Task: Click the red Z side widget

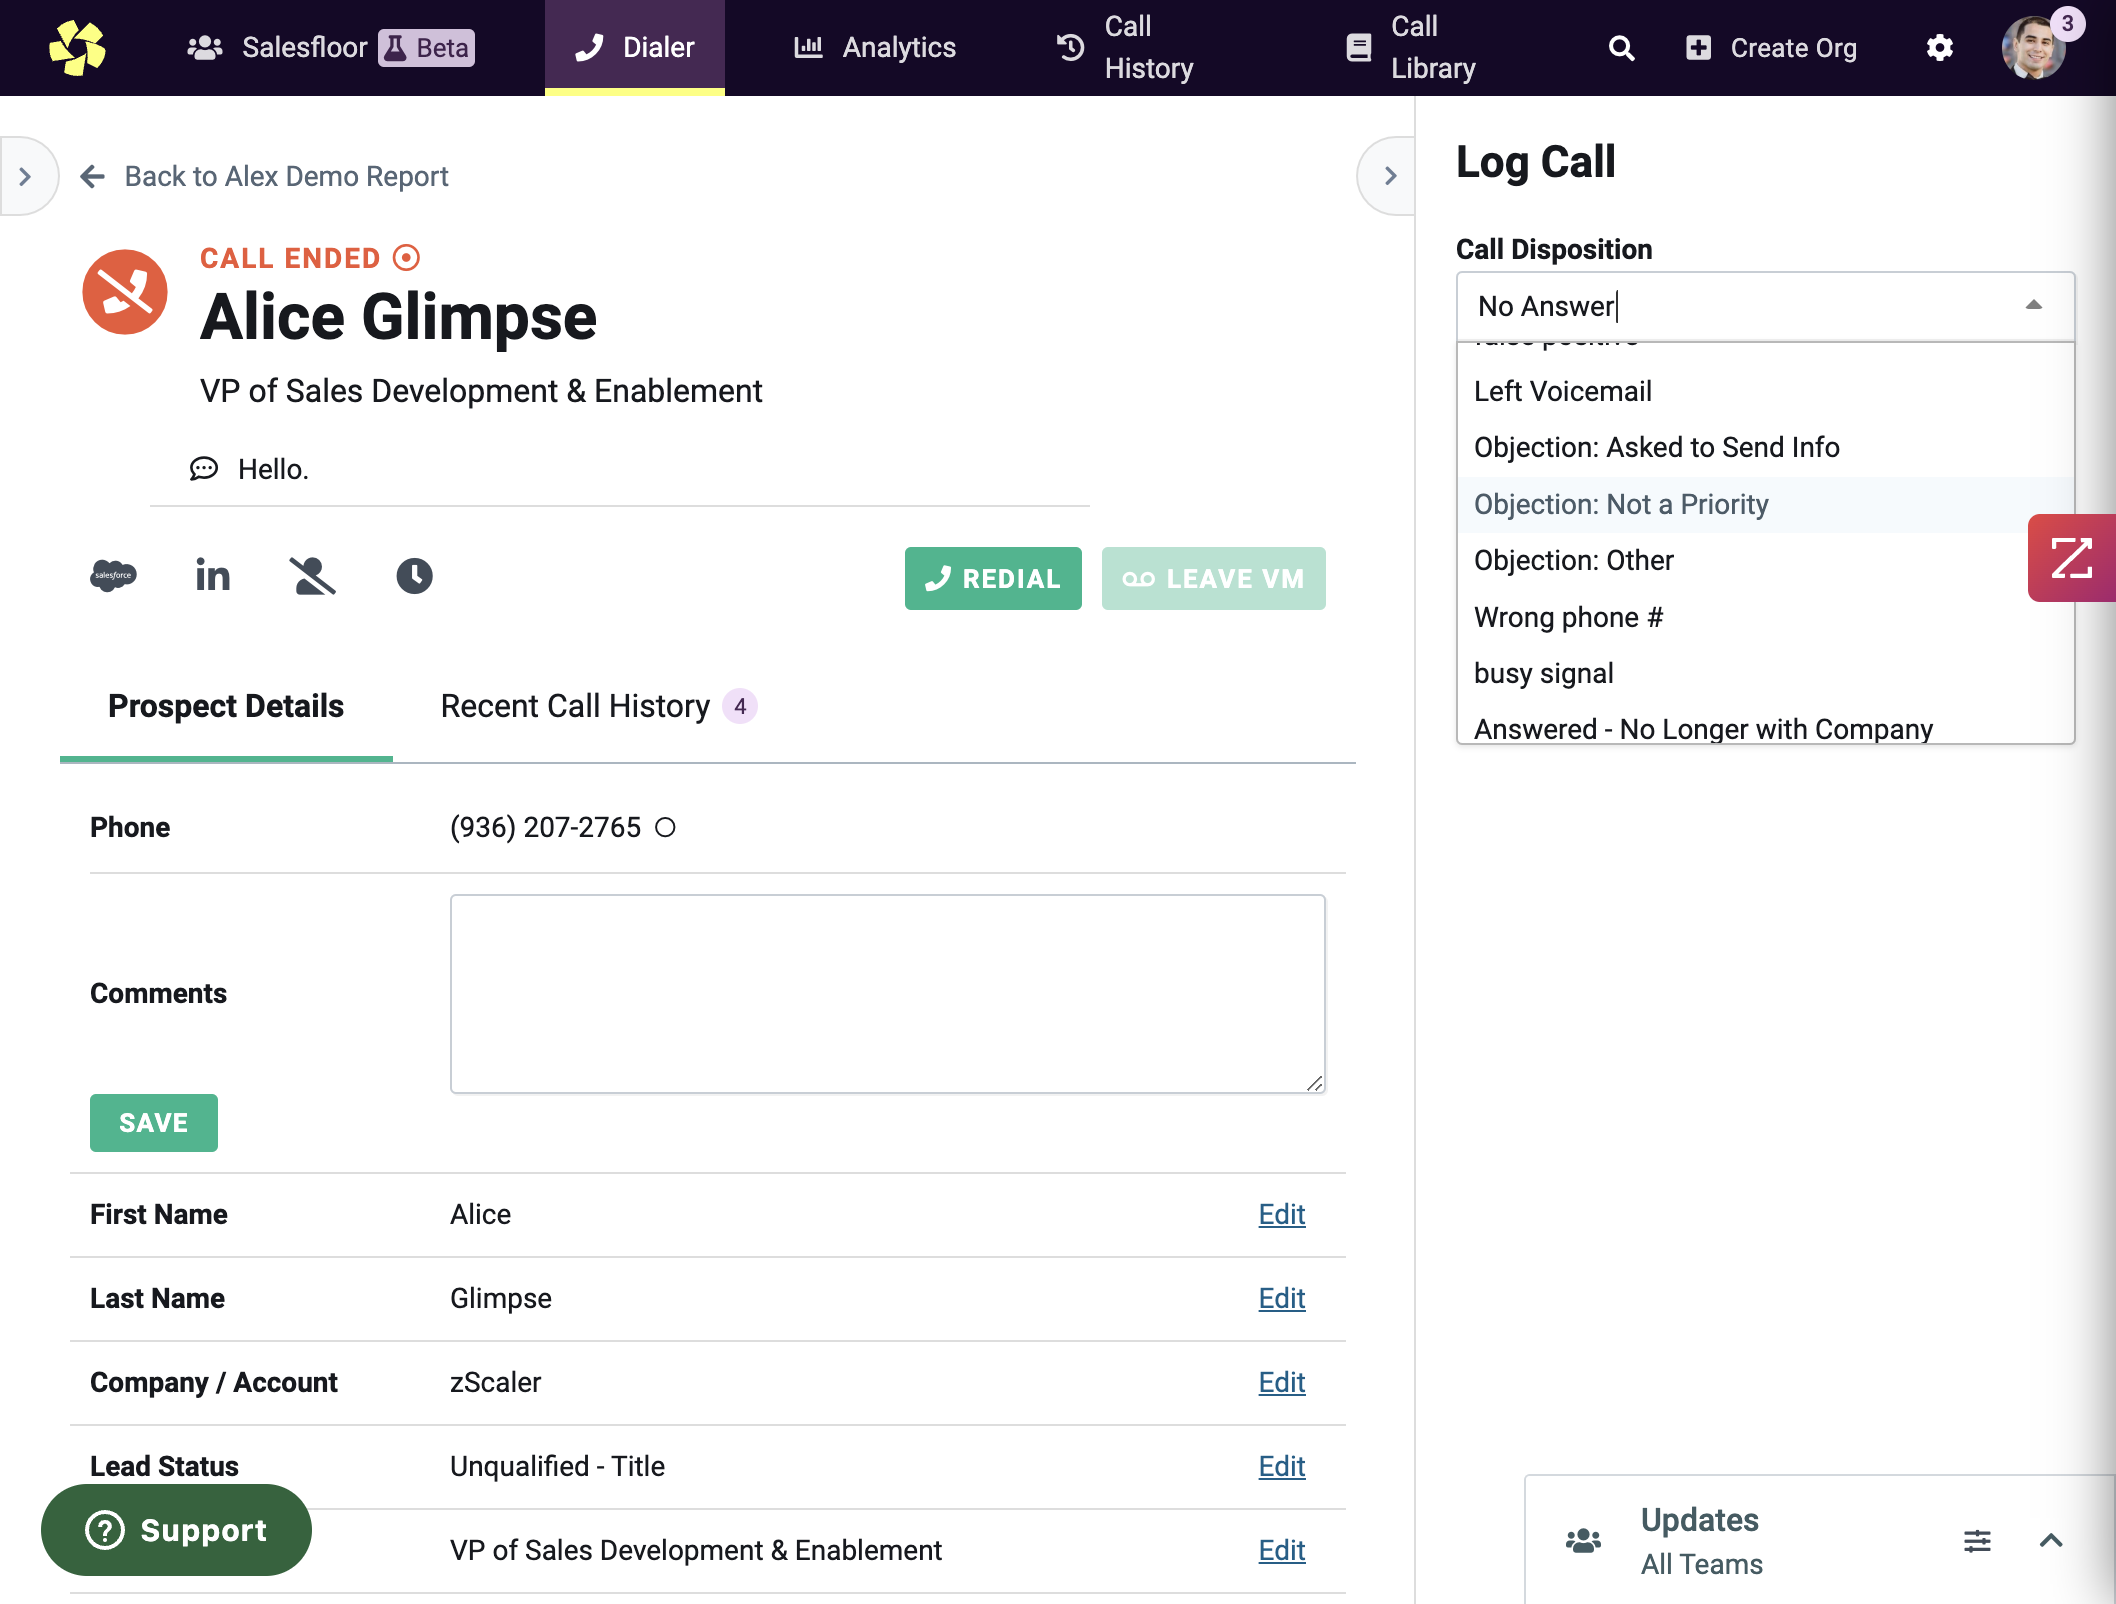Action: (2072, 558)
